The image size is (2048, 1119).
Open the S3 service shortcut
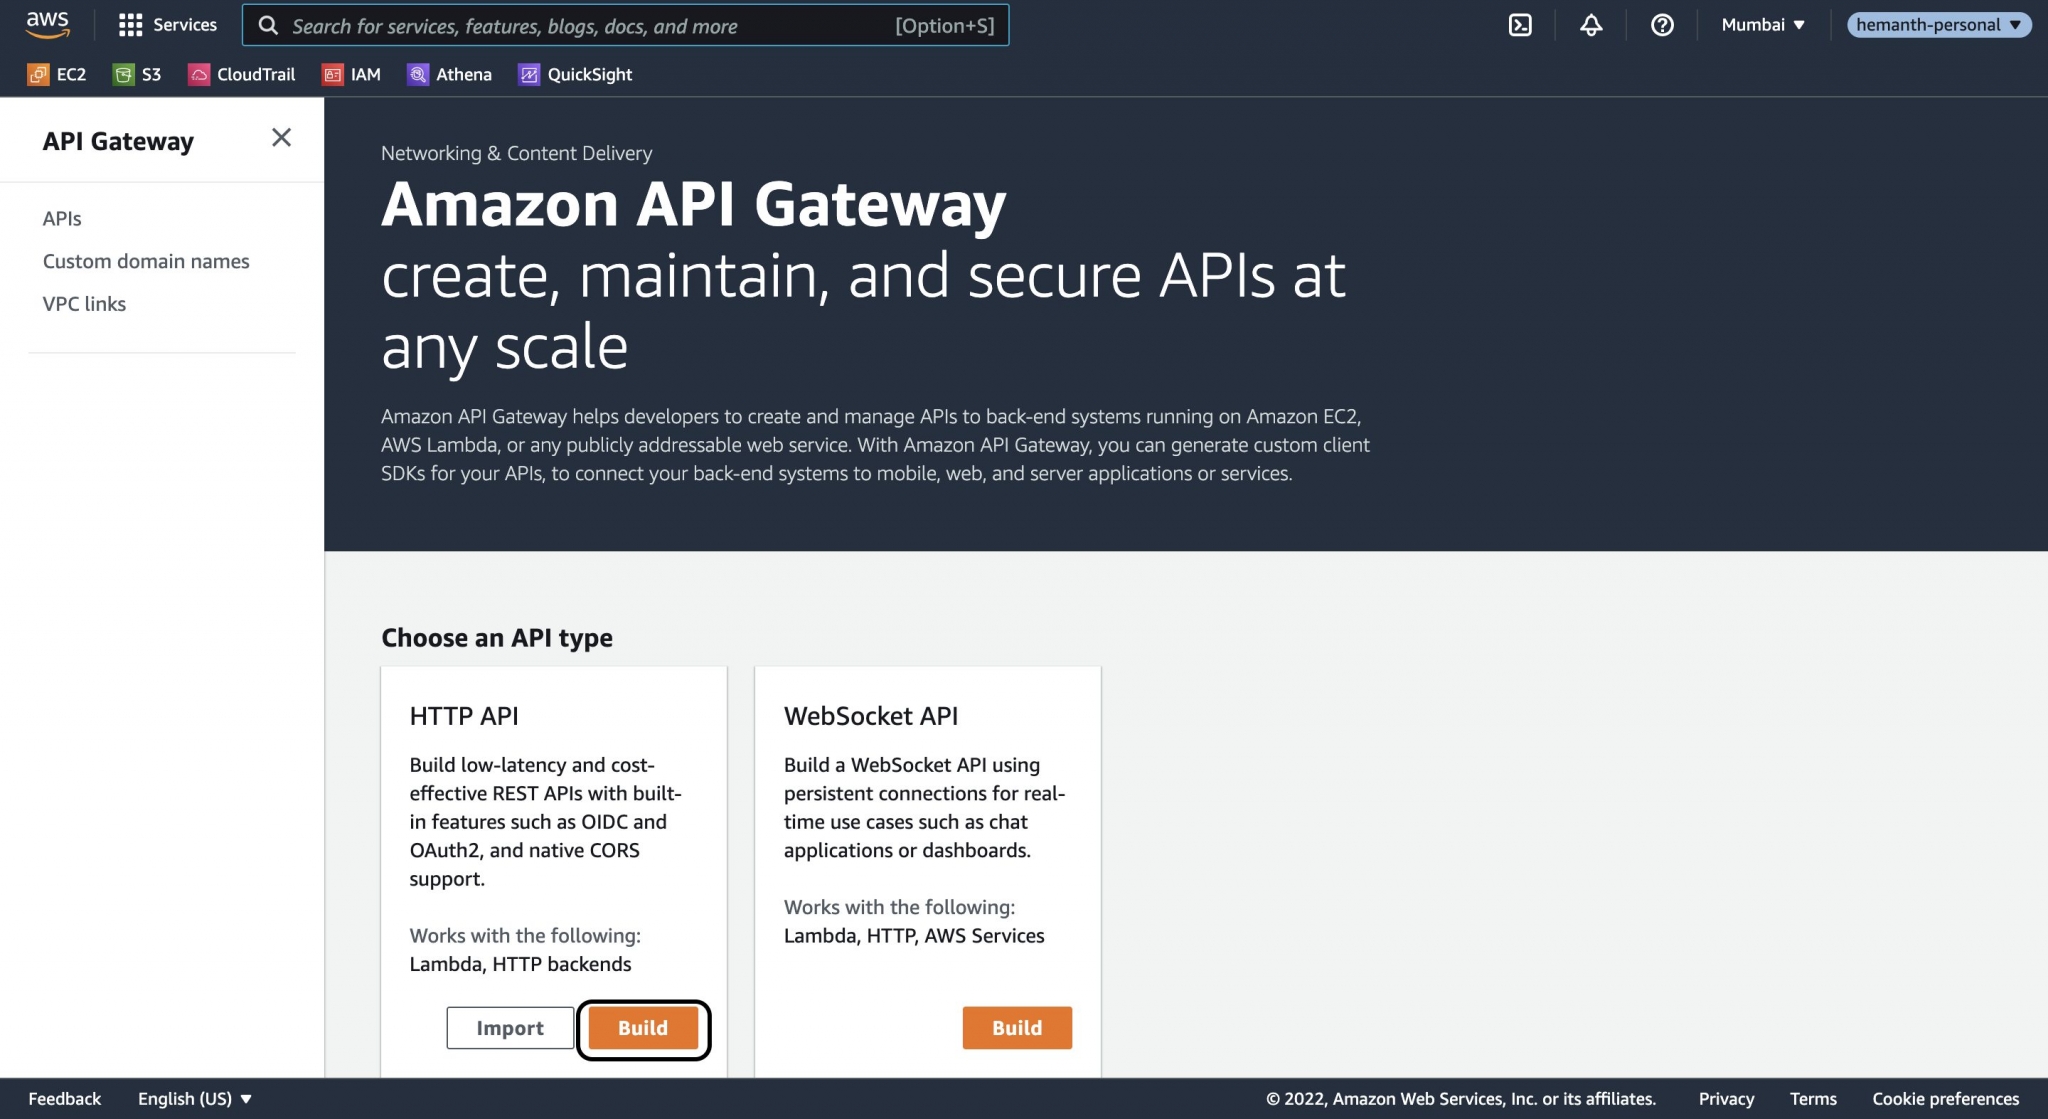coord(139,74)
